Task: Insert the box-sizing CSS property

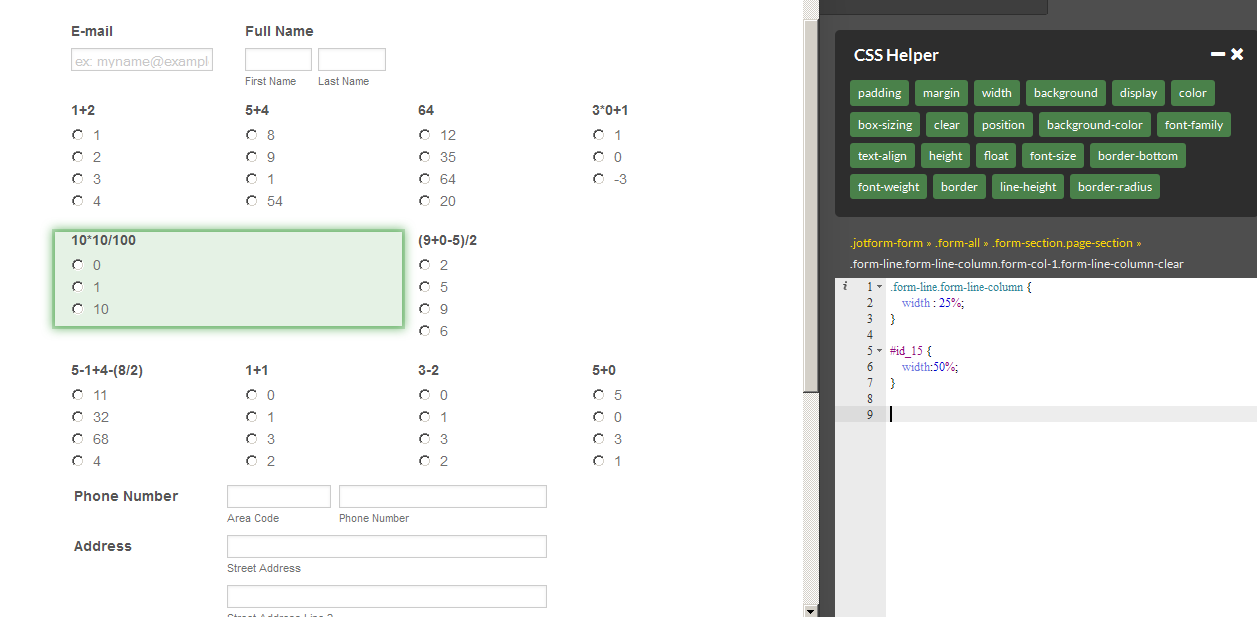Action: coord(885,125)
